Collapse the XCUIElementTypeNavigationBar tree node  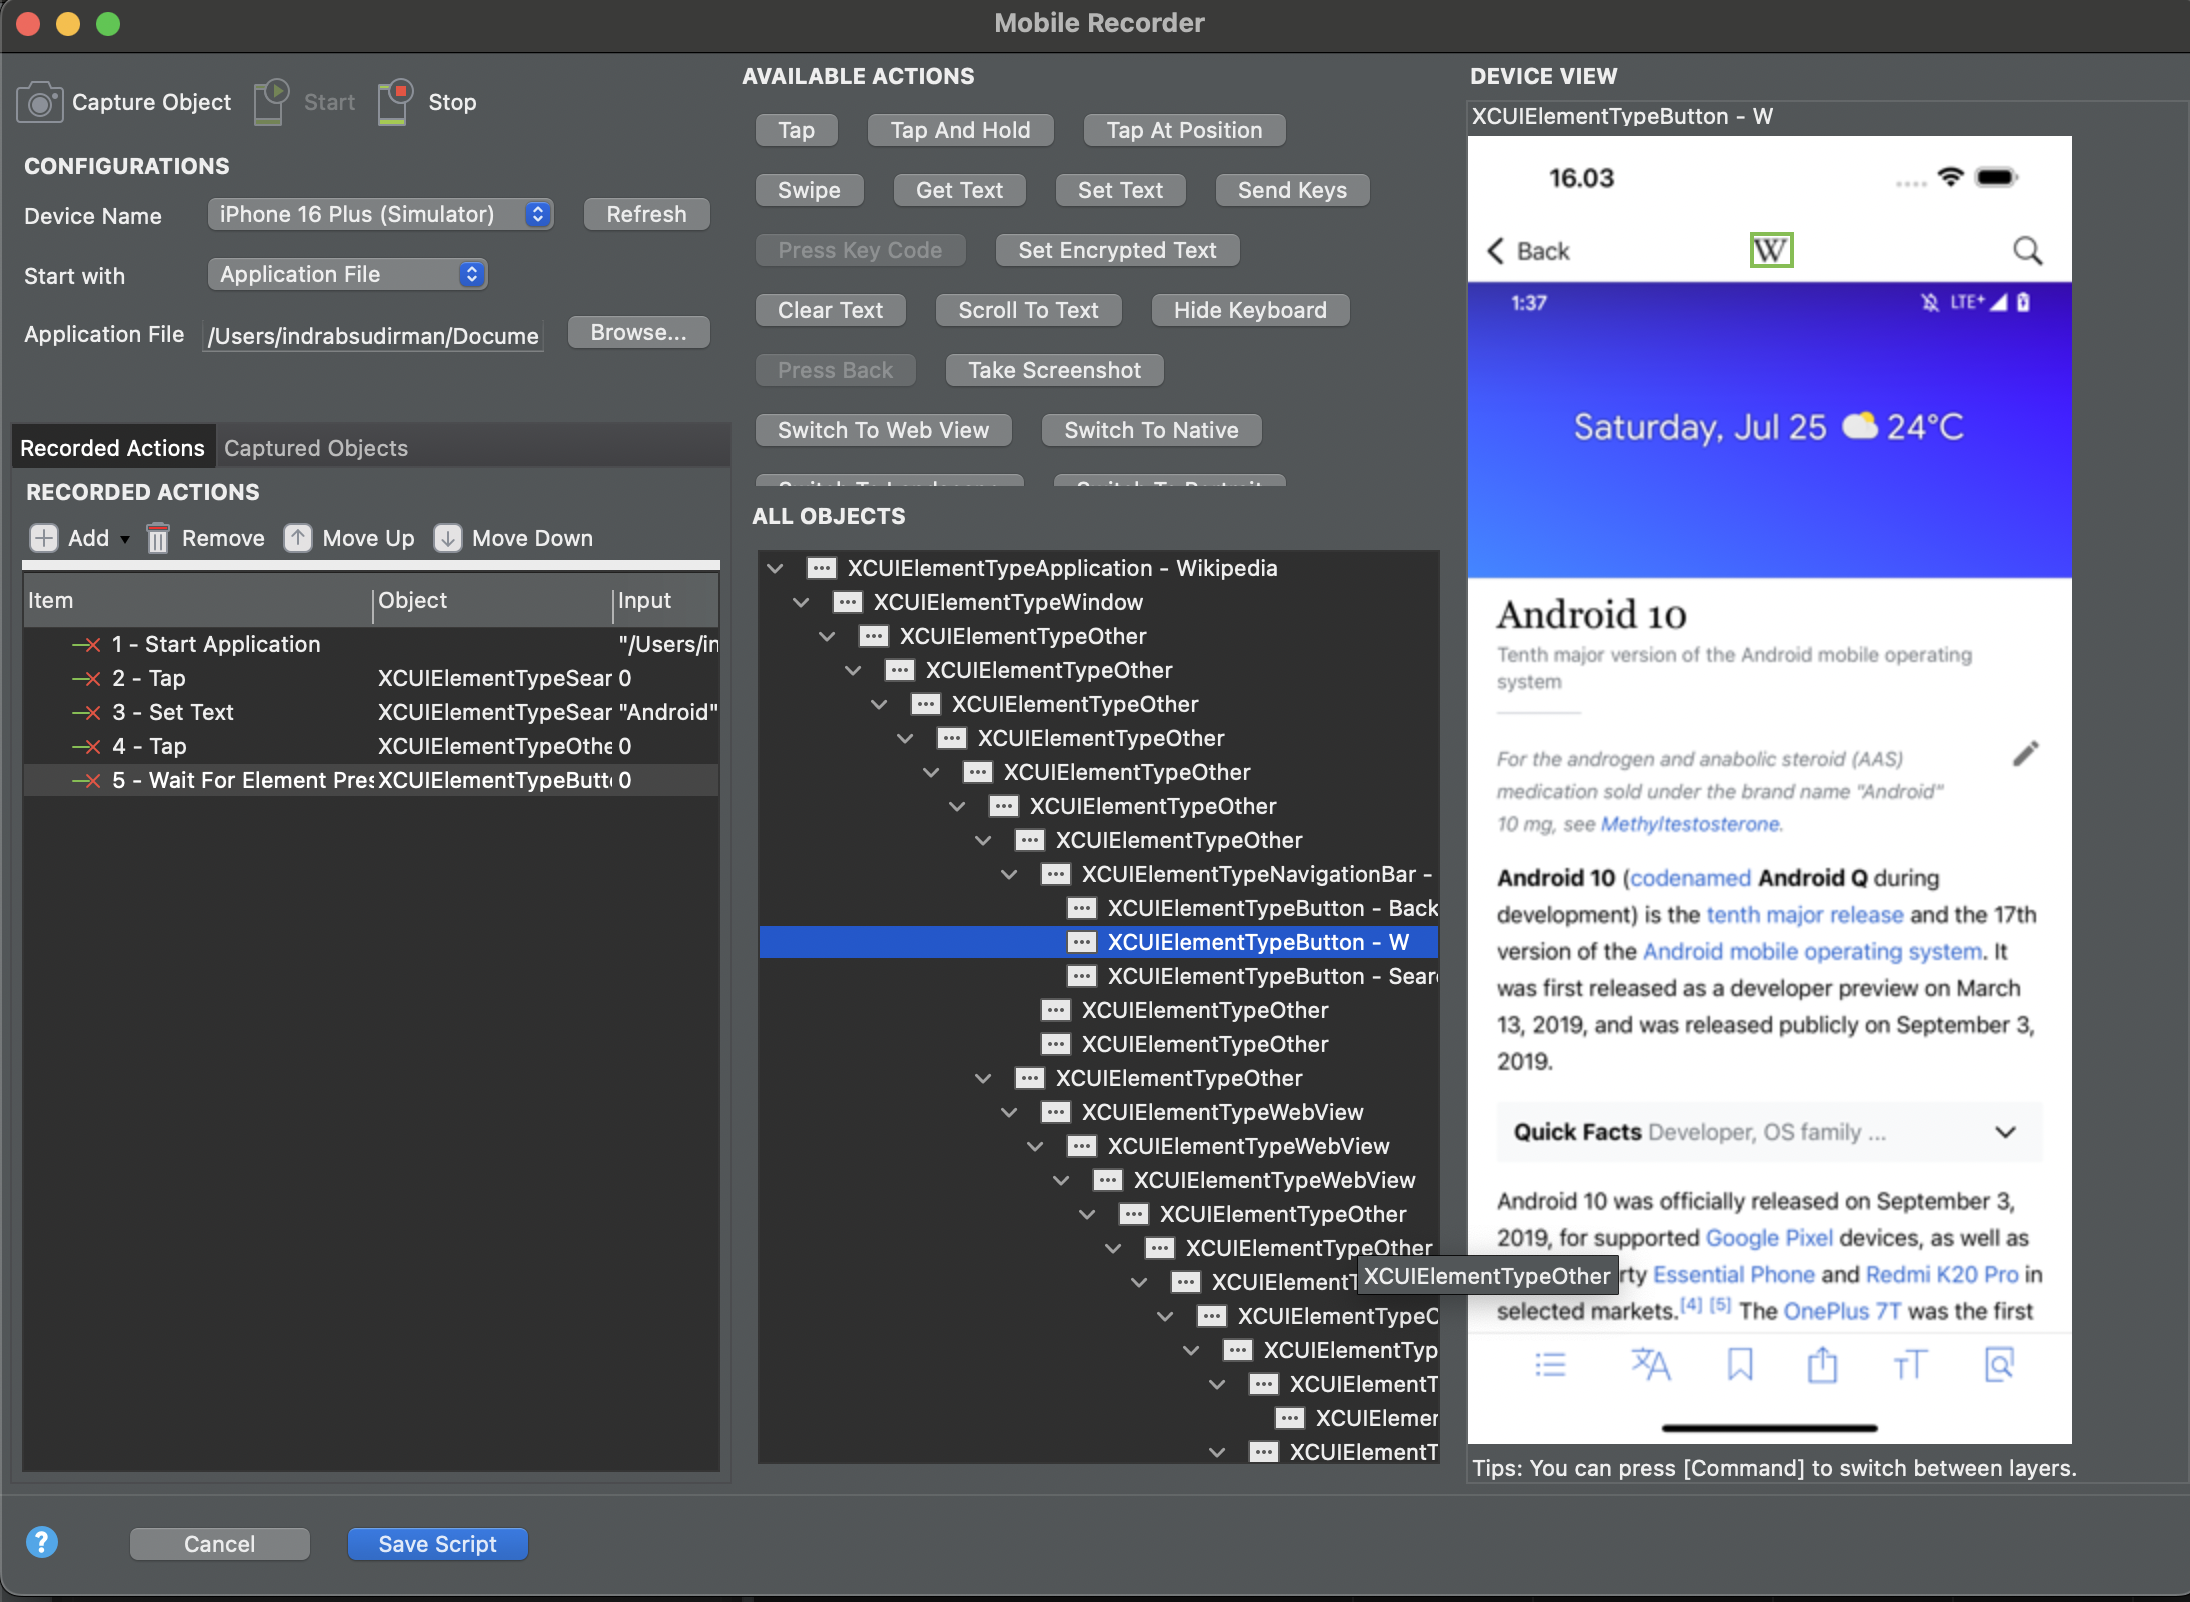[x=1009, y=875]
